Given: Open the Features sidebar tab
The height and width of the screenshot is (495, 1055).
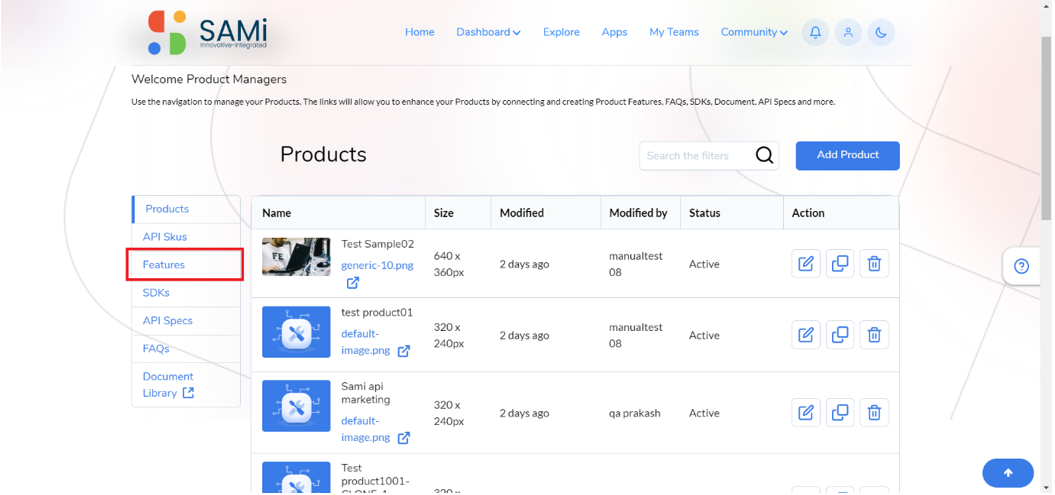Looking at the screenshot, I should (x=185, y=264).
